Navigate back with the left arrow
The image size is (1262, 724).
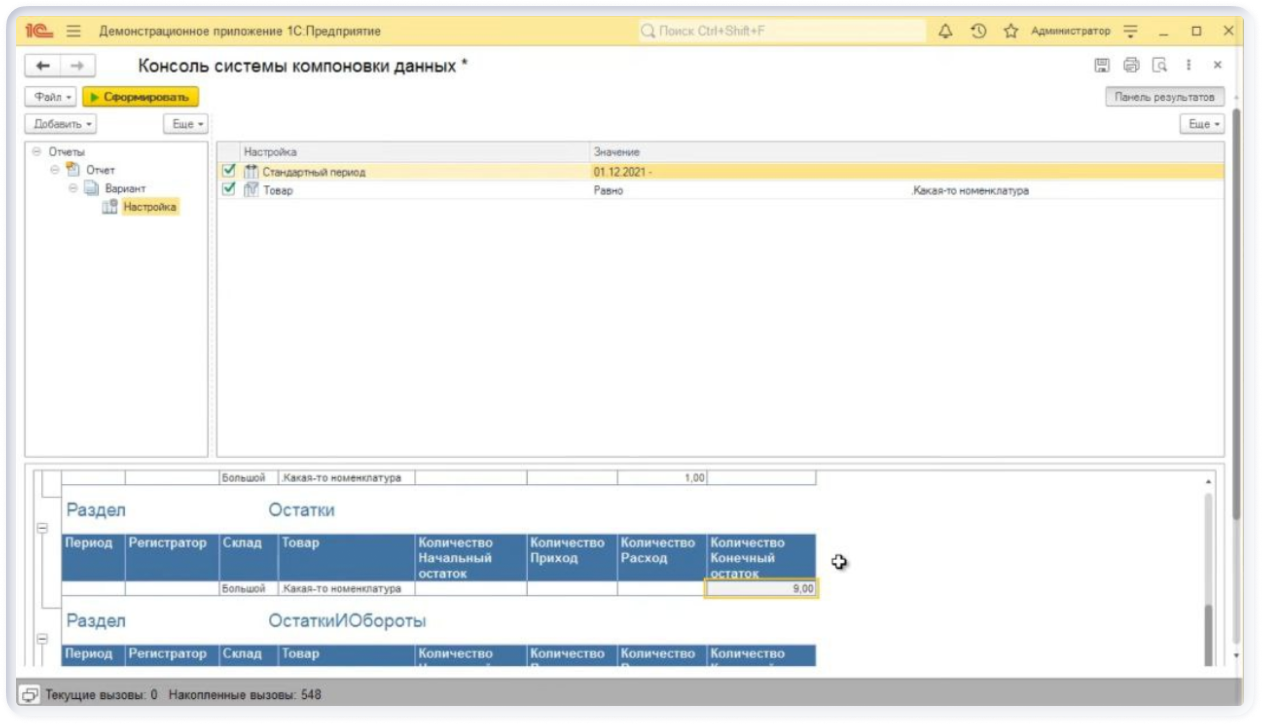point(42,66)
